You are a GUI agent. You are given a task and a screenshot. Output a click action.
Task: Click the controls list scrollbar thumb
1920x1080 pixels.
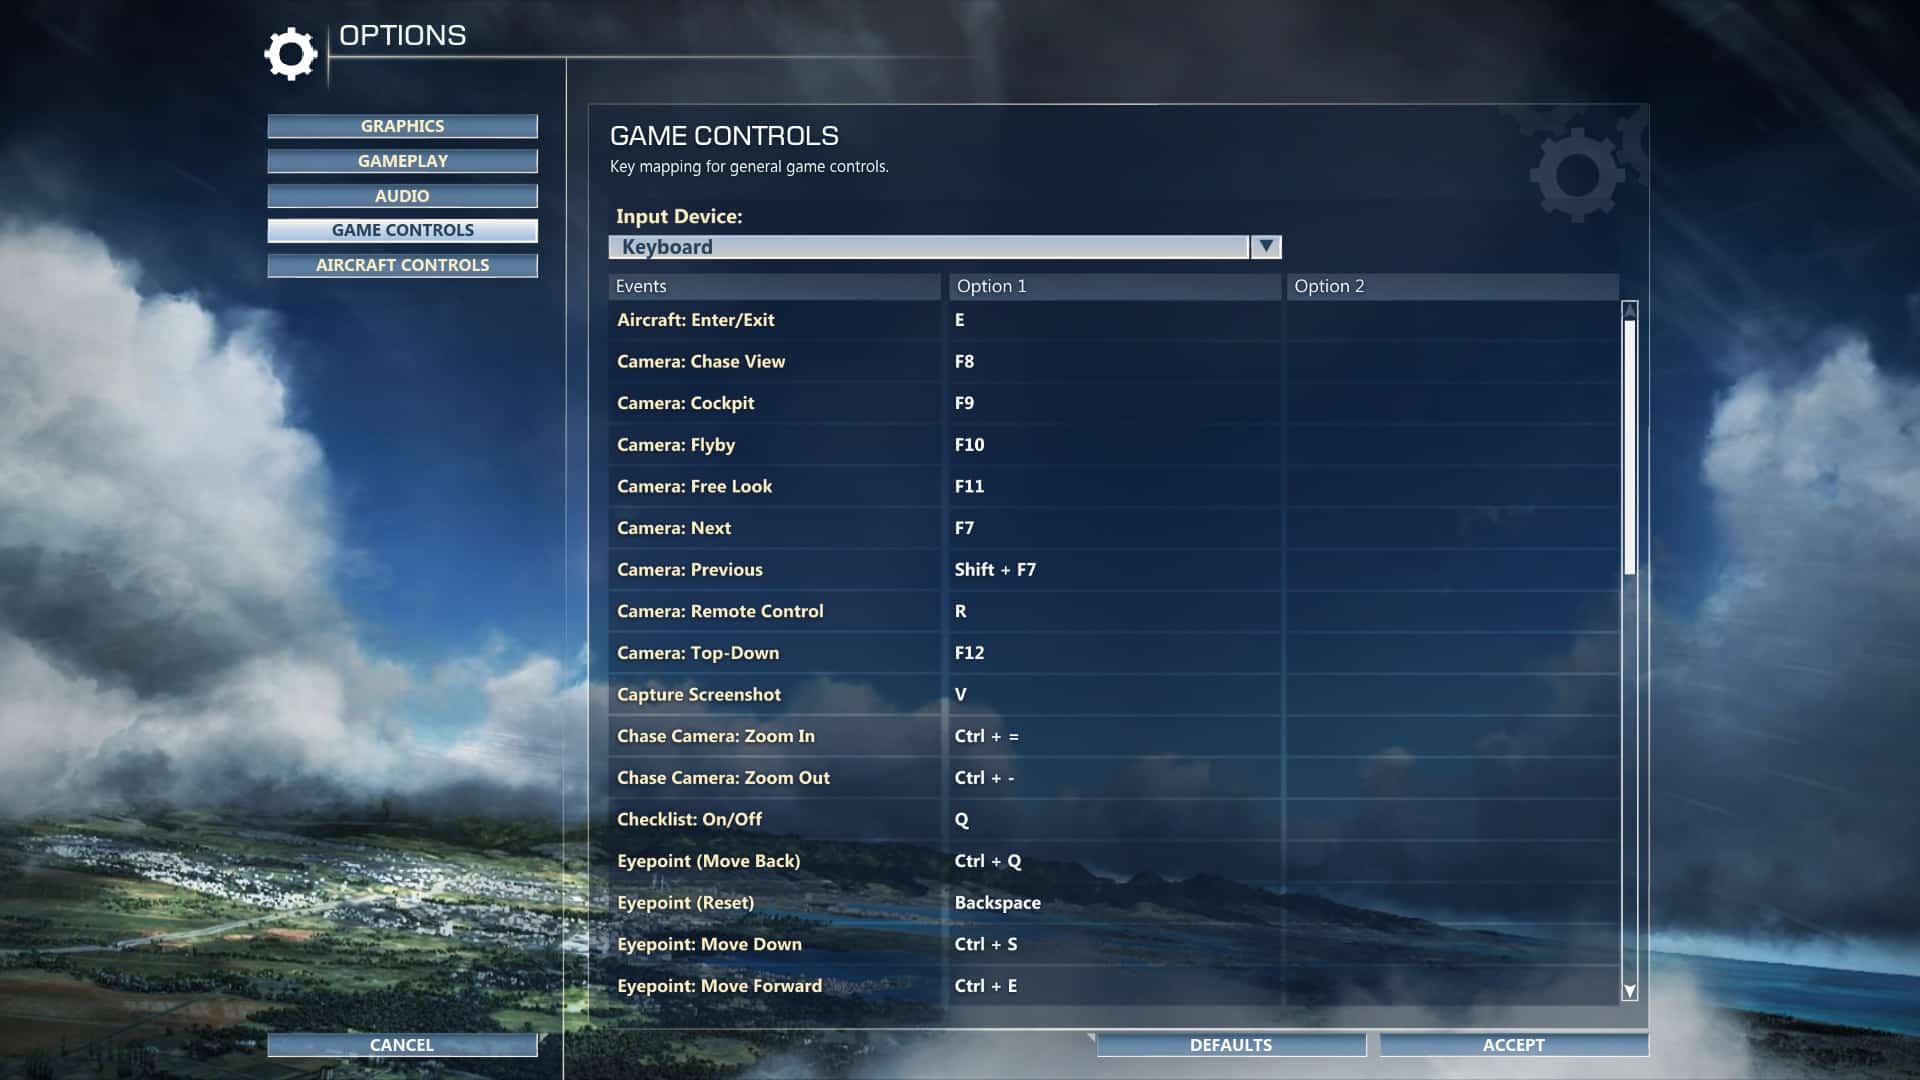coord(1629,445)
